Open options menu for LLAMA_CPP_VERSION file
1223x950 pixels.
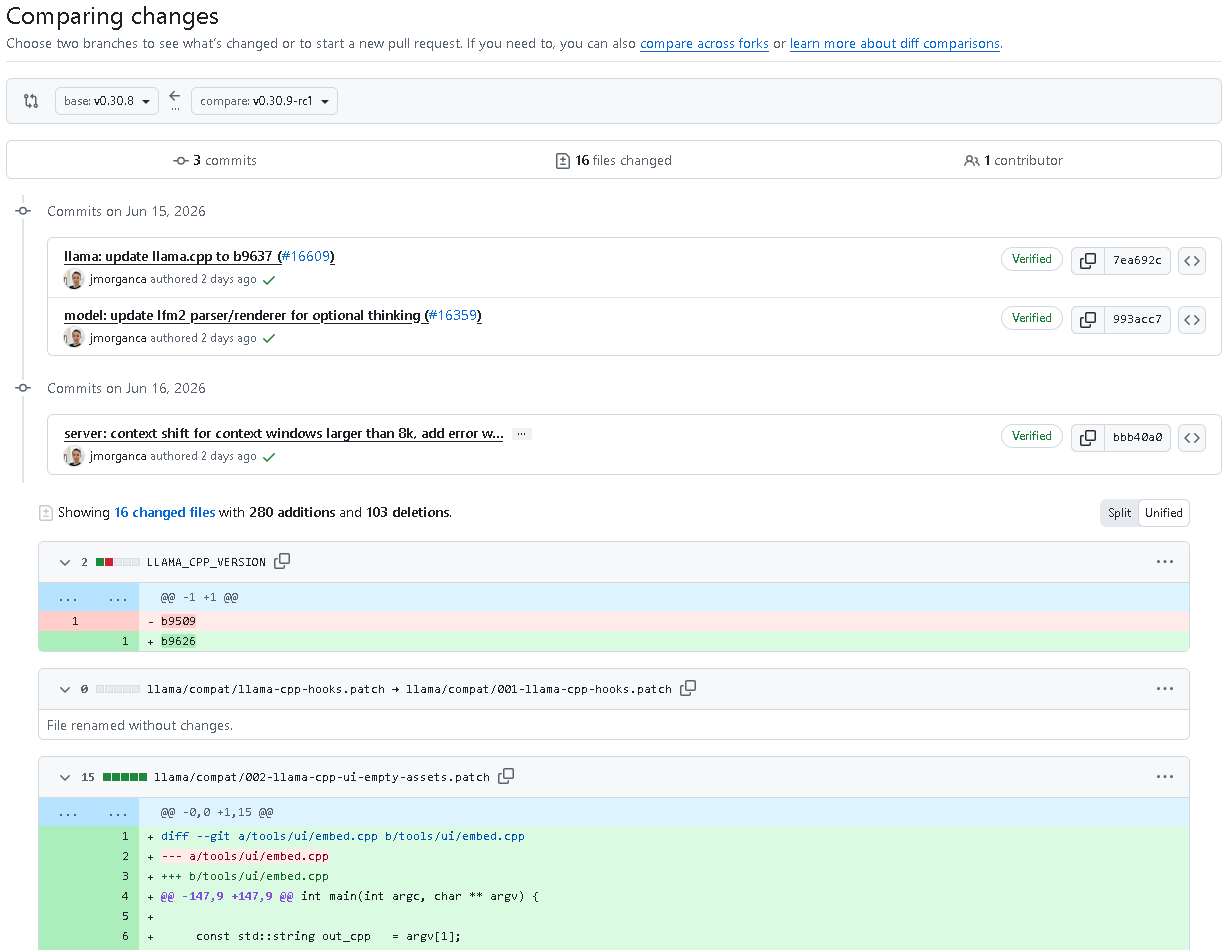coord(1164,562)
